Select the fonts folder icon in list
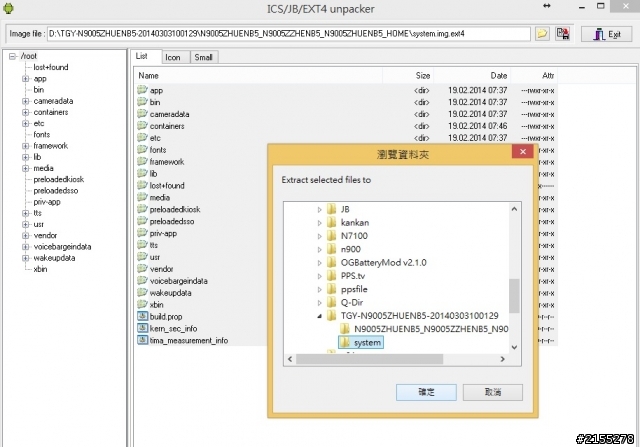The width and height of the screenshot is (640, 447). (x=142, y=149)
